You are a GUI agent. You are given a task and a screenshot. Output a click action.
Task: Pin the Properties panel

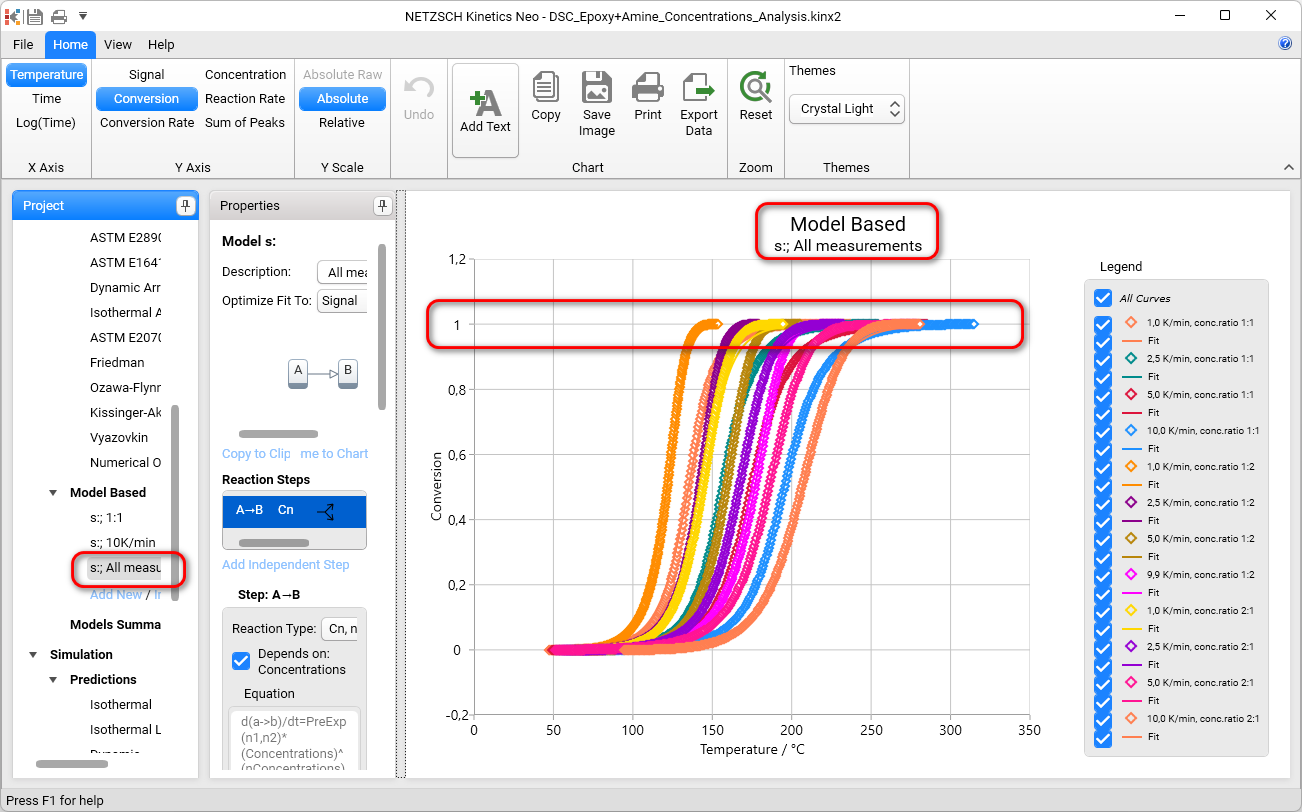(x=382, y=206)
